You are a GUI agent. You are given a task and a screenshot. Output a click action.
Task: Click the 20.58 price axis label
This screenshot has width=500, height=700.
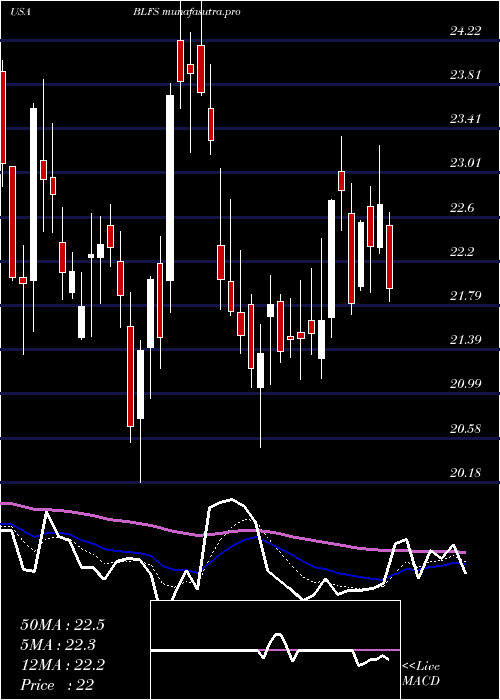tap(466, 429)
